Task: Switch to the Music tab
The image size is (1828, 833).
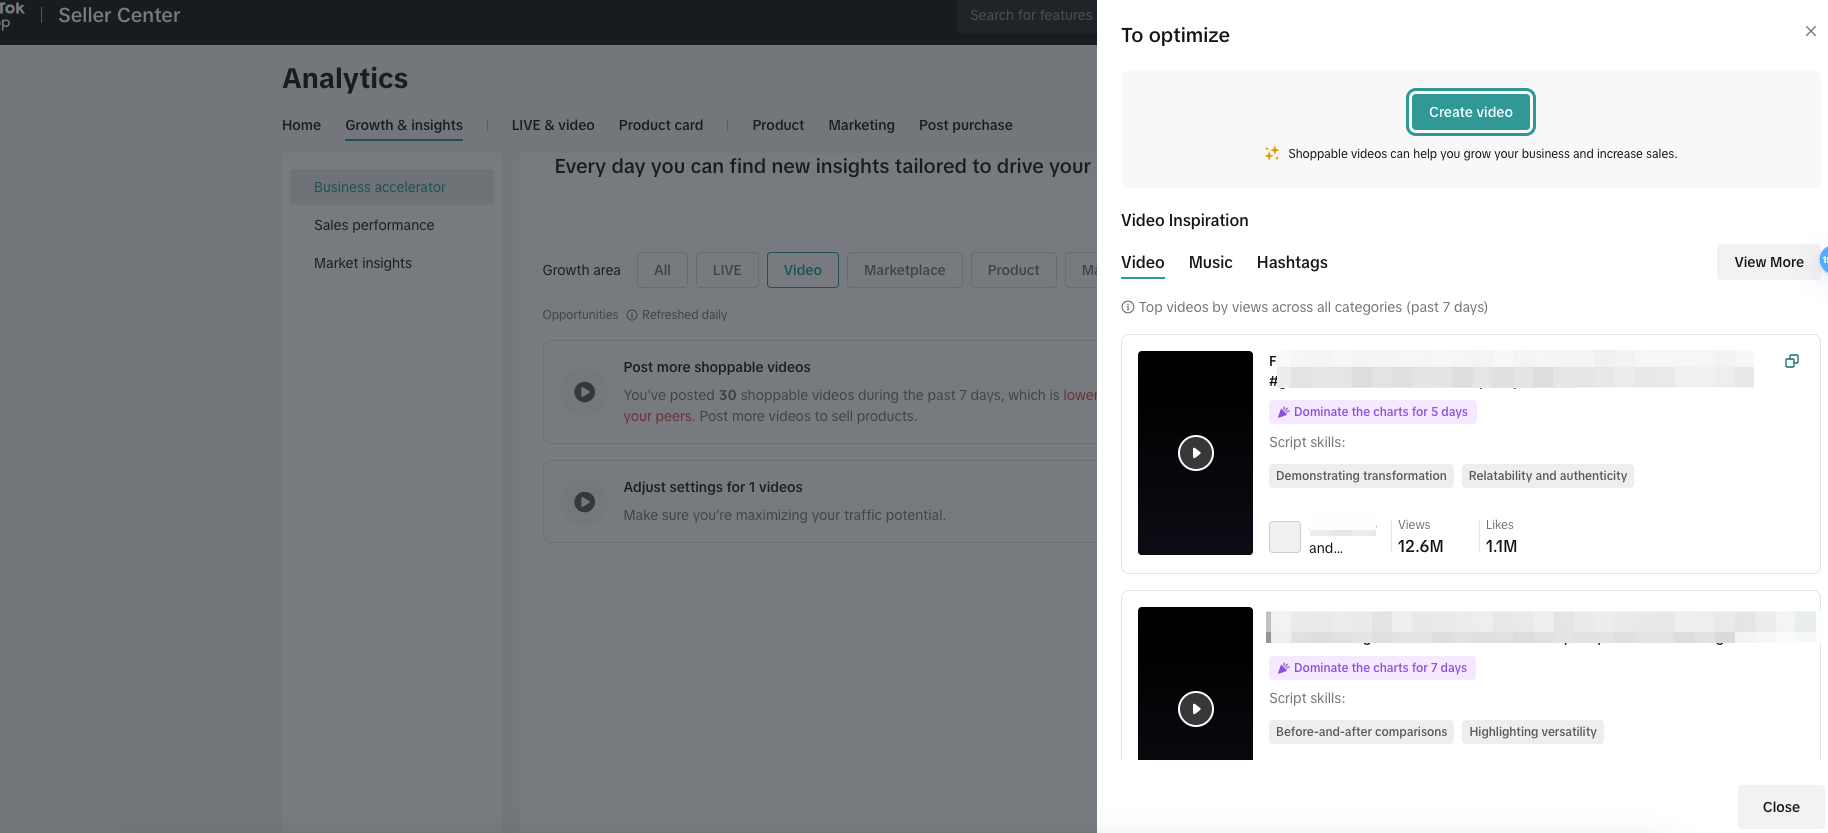Action: click(x=1210, y=262)
